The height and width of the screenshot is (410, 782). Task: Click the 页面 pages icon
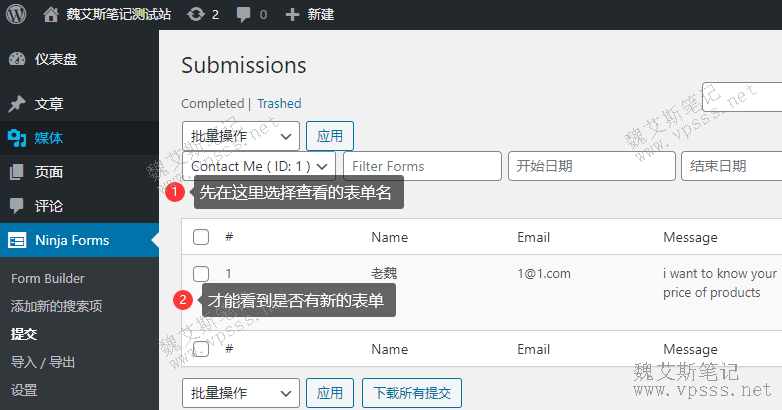tap(17, 172)
